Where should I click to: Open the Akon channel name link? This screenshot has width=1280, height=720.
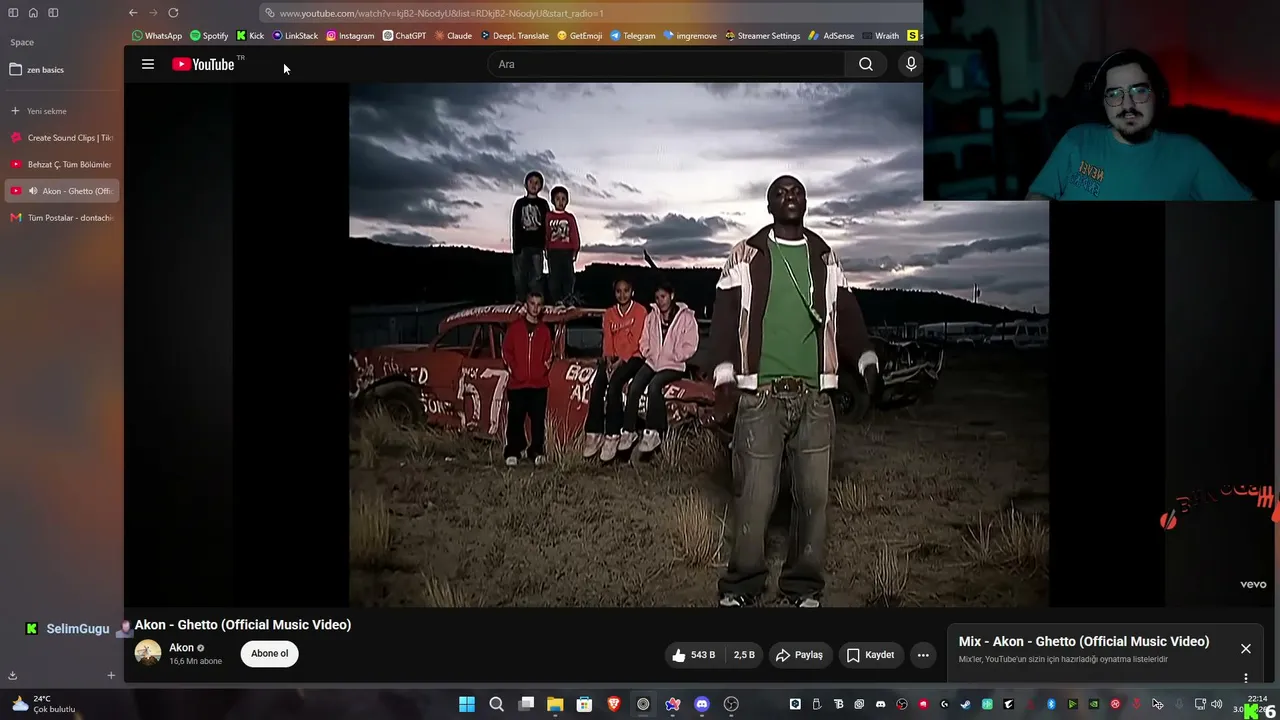click(x=181, y=648)
